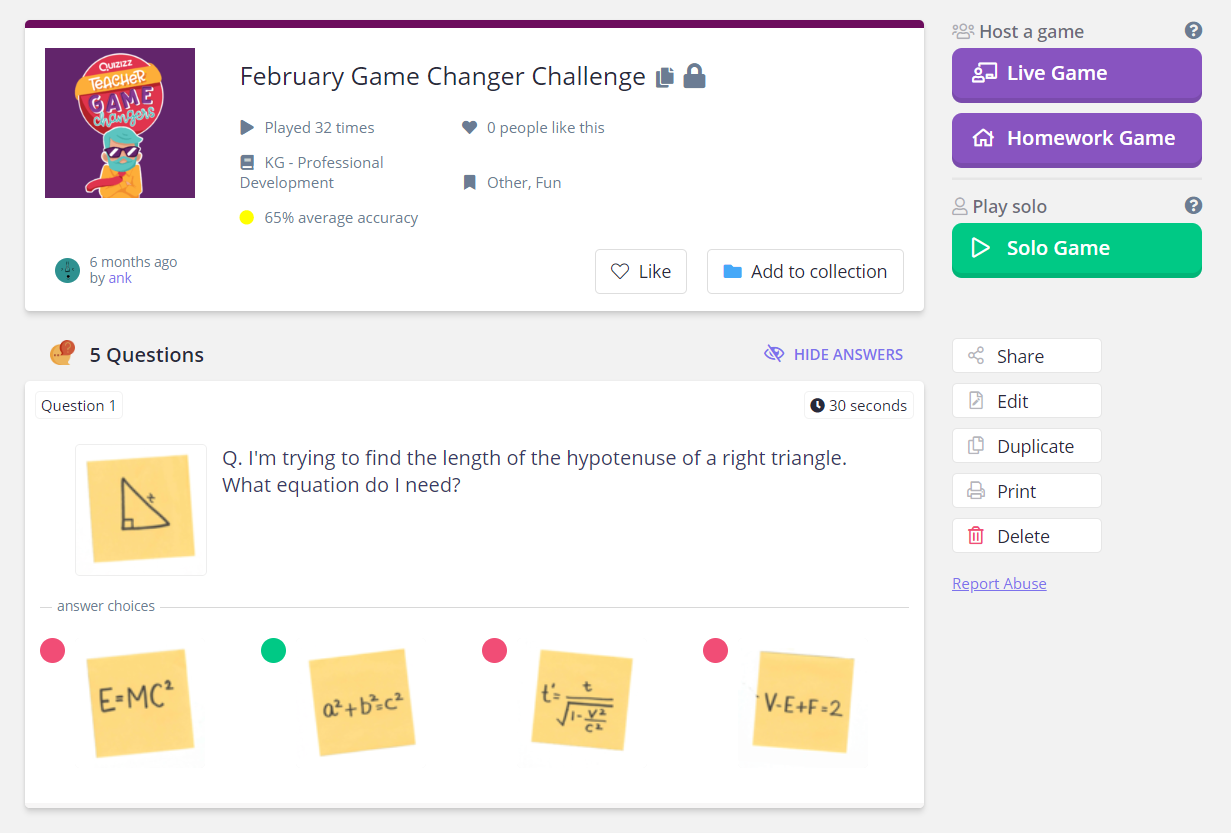Toggle Hide Answers visibility

coord(833,354)
